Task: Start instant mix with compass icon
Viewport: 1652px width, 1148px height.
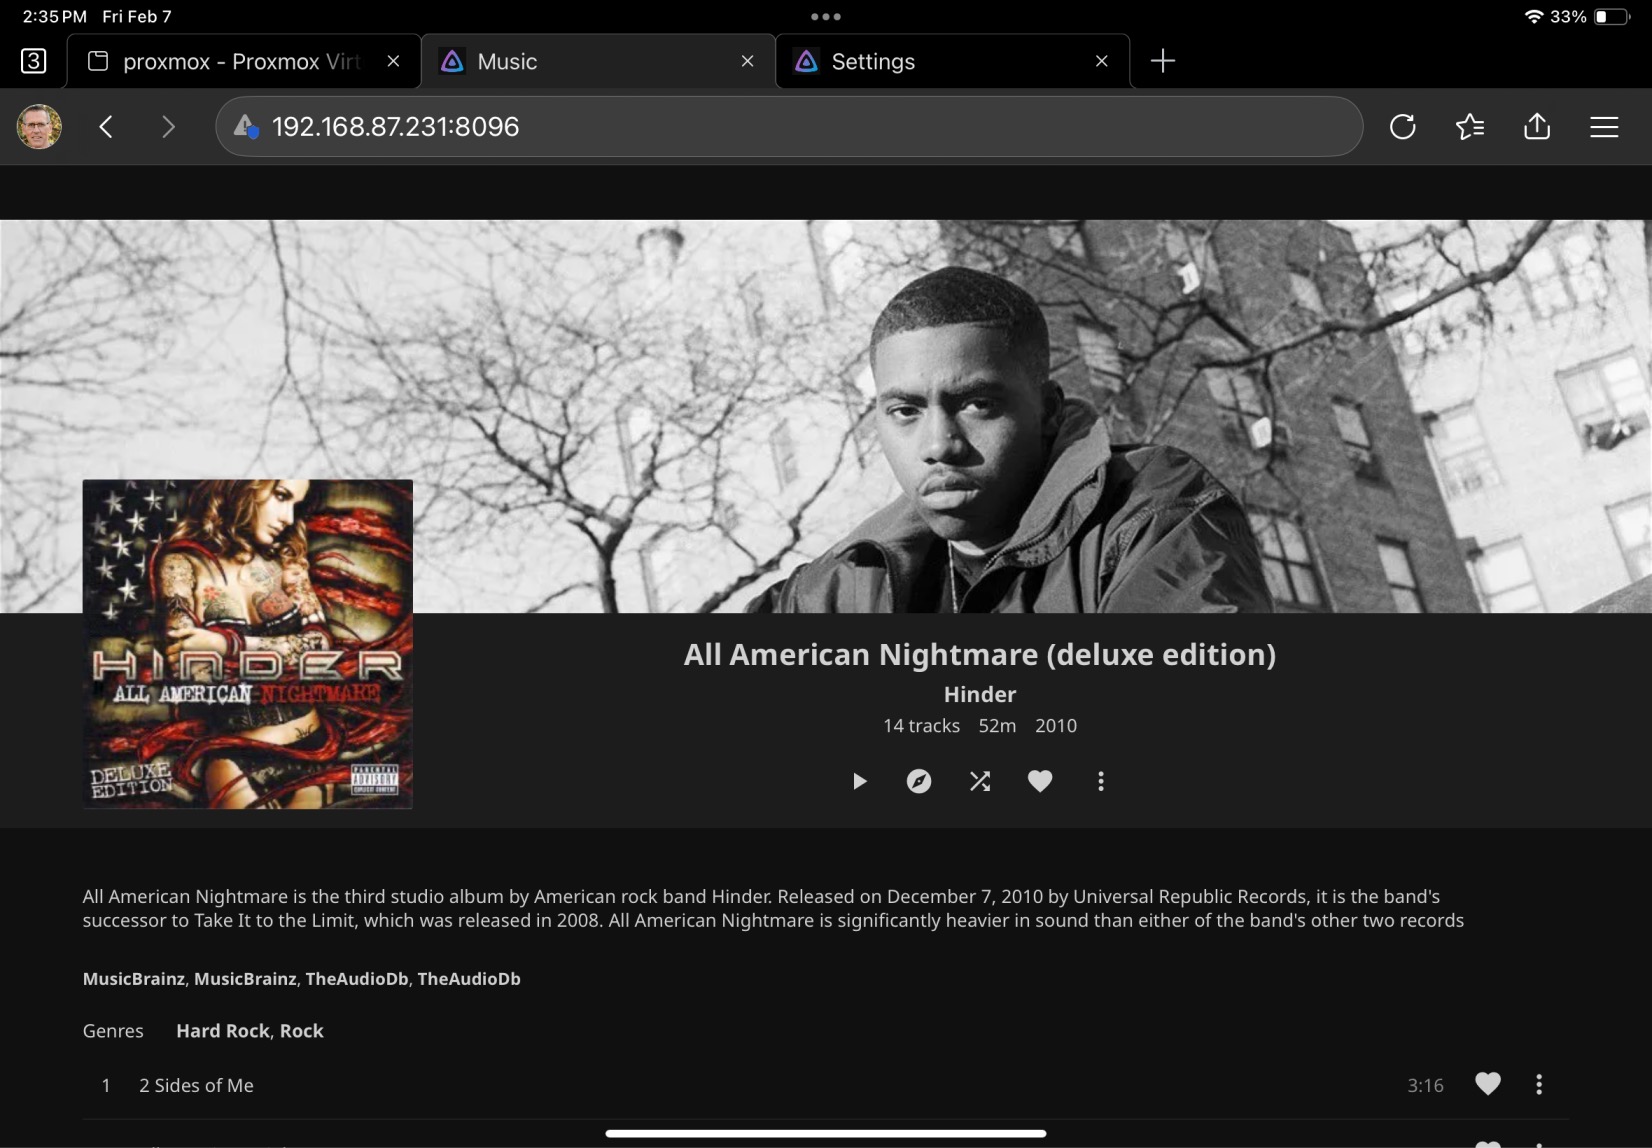Action: [919, 781]
